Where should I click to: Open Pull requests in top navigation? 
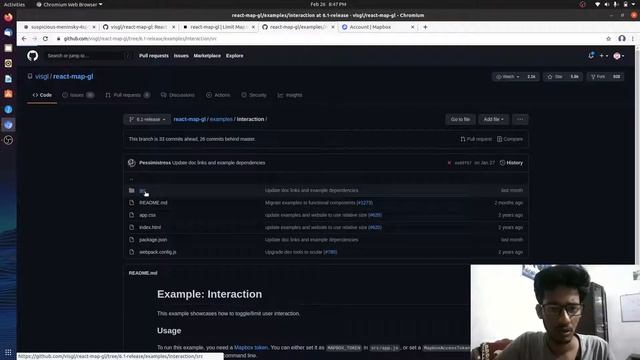tap(153, 56)
